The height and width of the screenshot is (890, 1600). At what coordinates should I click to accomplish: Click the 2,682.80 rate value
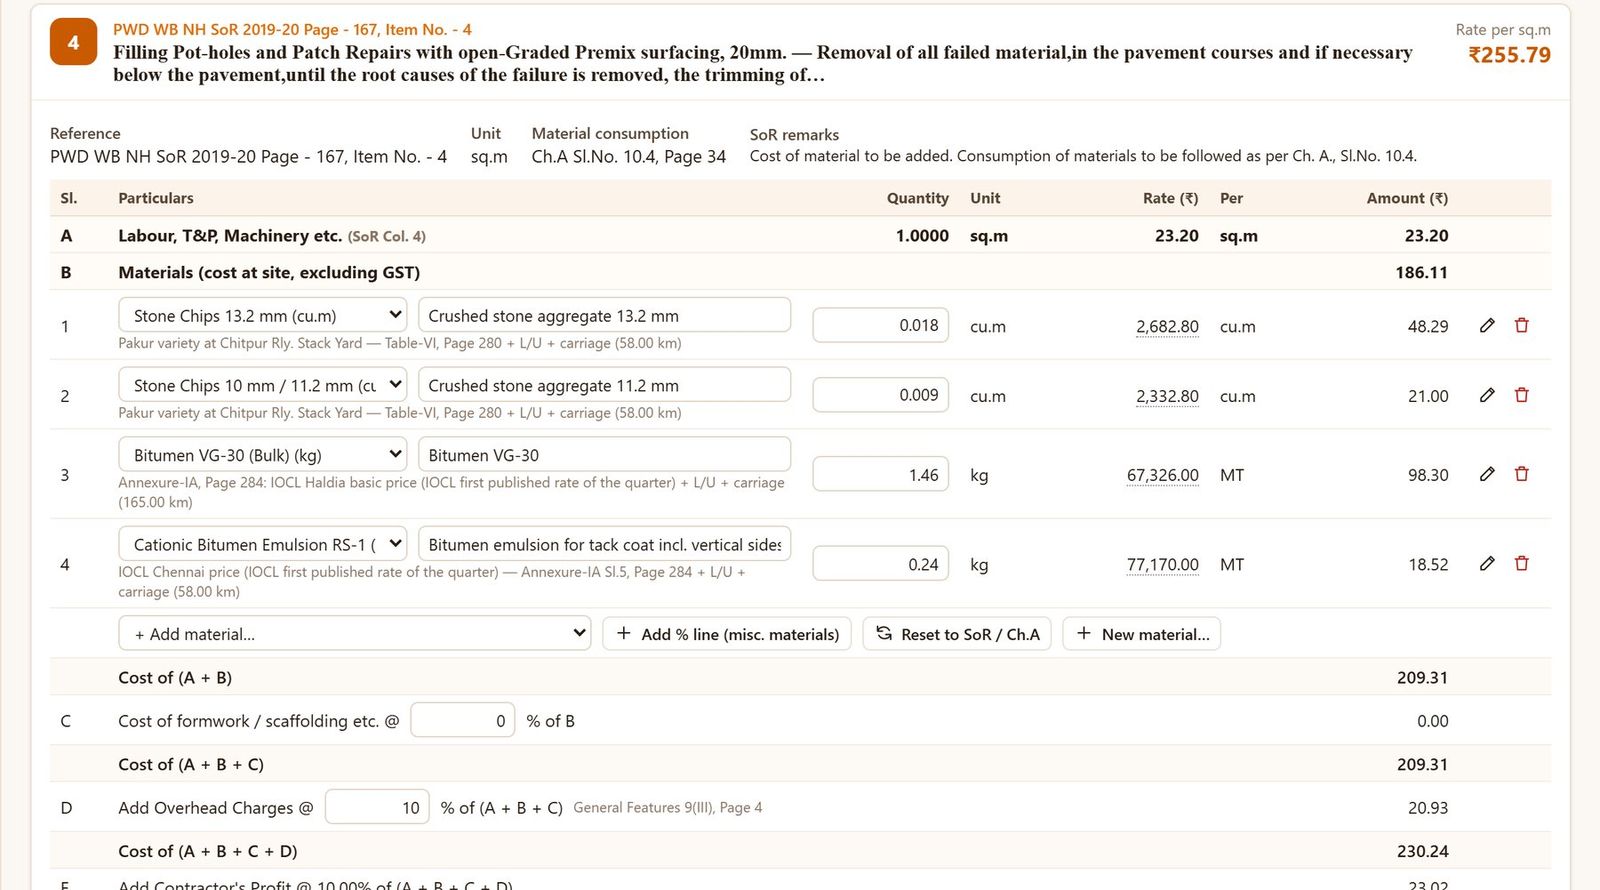(x=1167, y=326)
